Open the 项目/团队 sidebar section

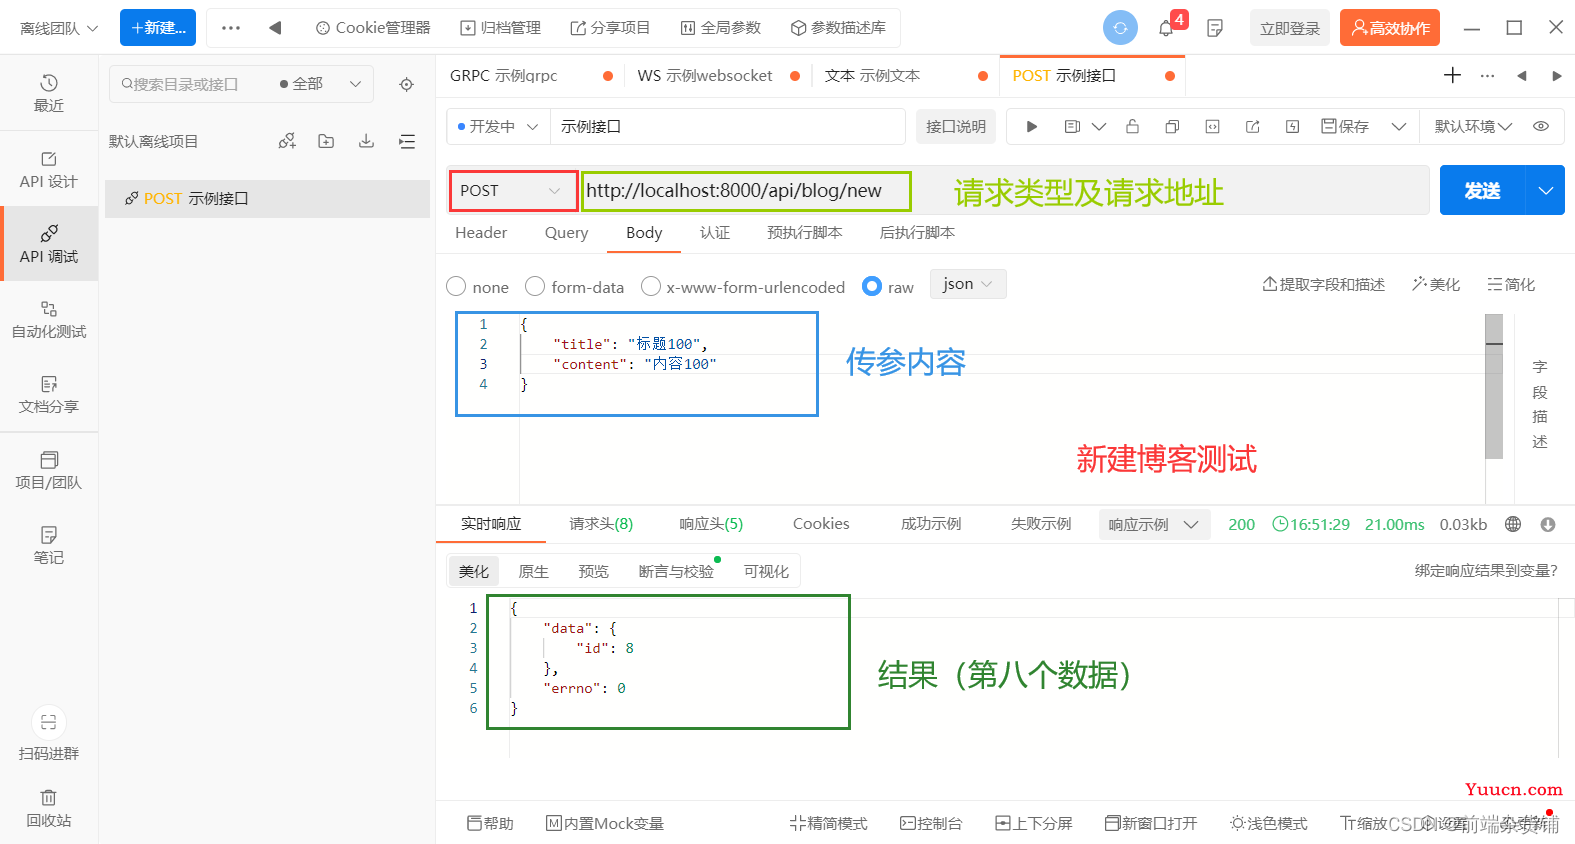(x=49, y=470)
